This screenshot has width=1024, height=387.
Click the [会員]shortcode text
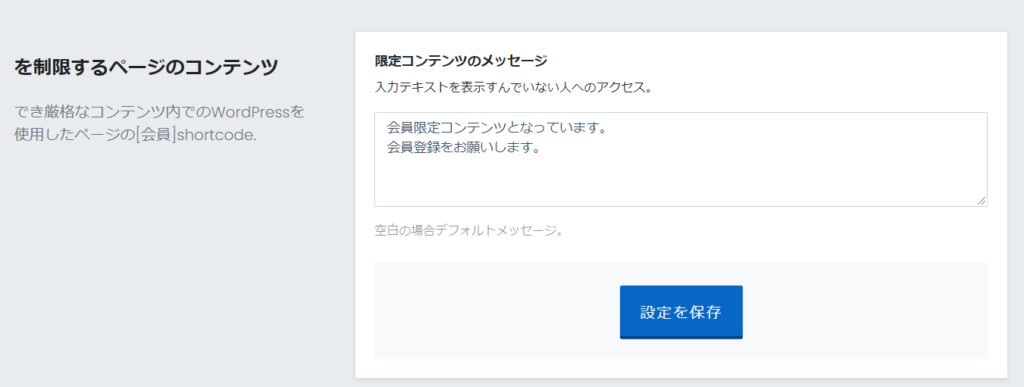click(197, 135)
